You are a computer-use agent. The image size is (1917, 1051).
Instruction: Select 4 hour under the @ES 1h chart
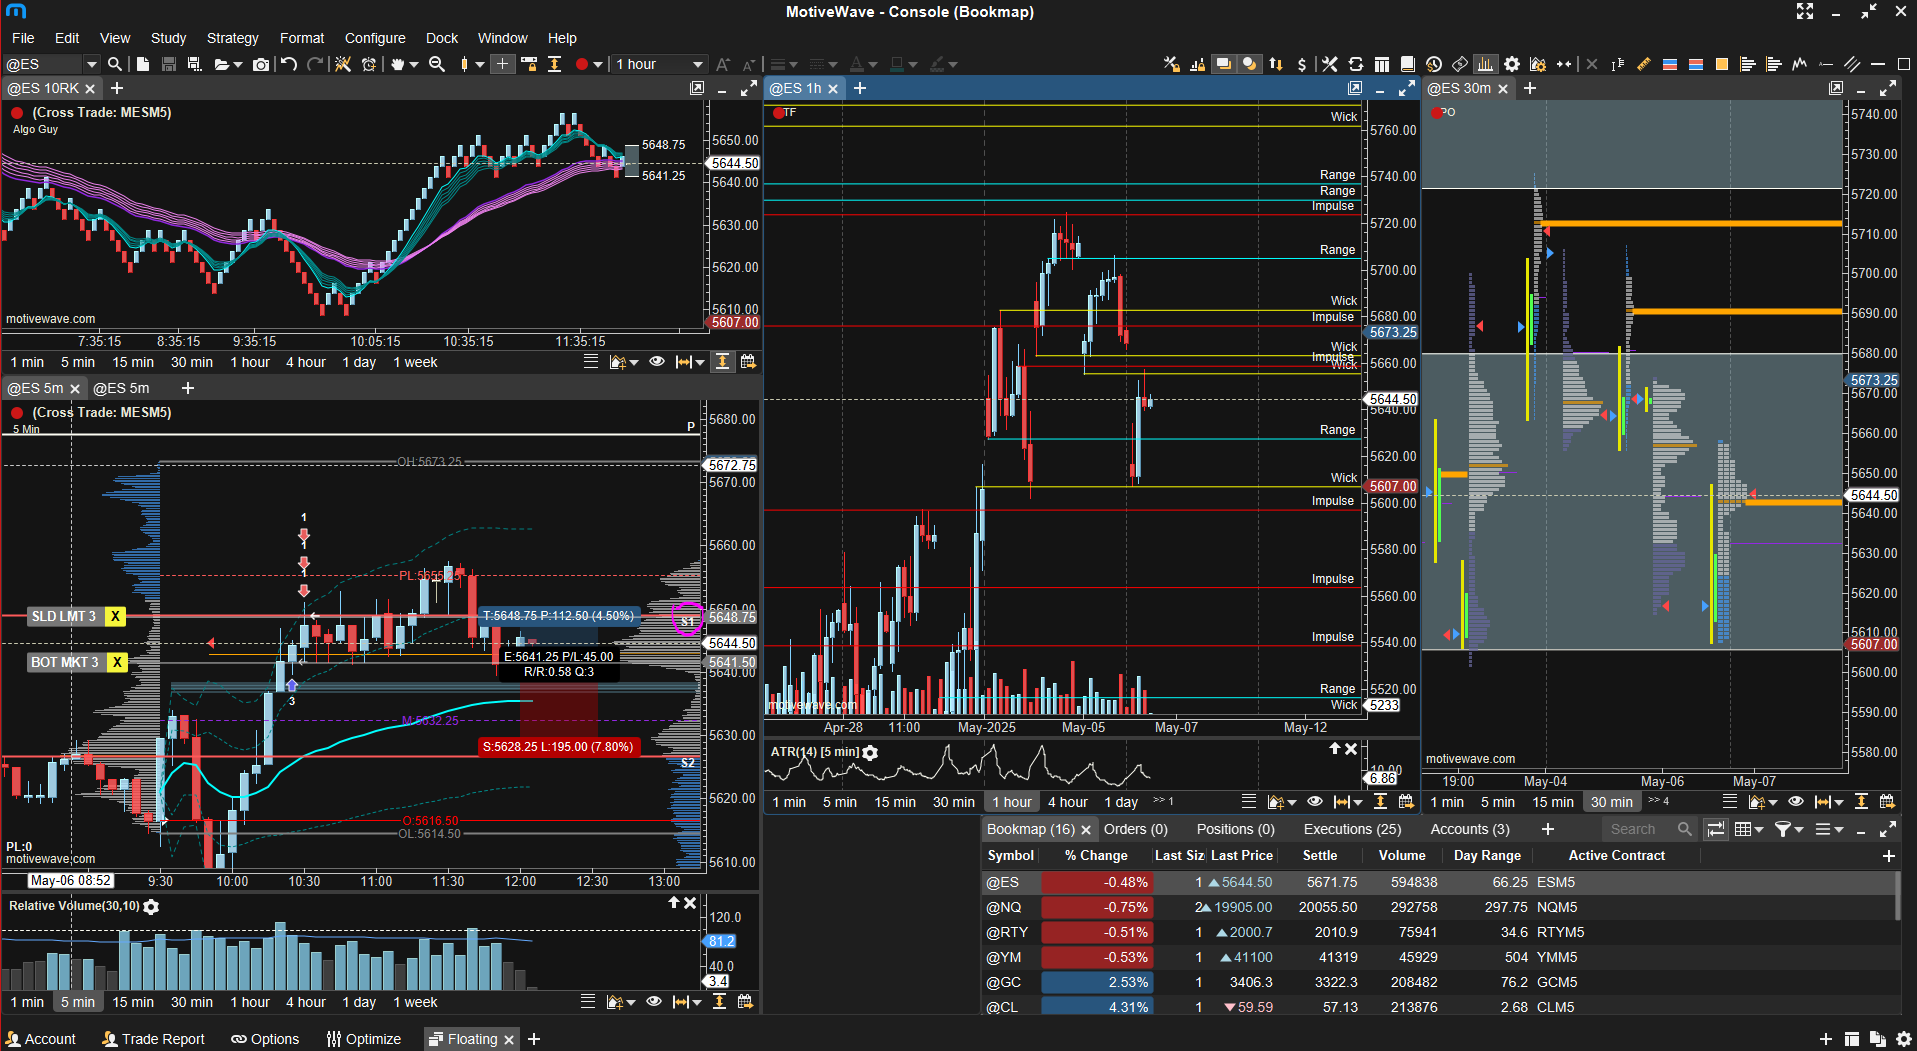[1068, 802]
